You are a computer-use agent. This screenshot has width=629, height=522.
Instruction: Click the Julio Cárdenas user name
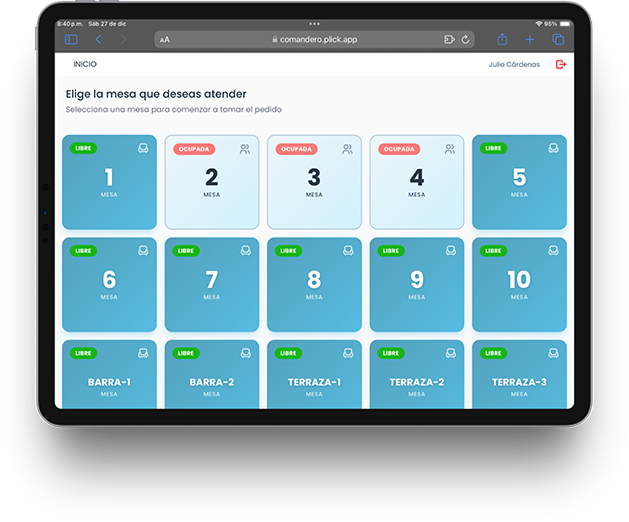pyautogui.click(x=514, y=65)
